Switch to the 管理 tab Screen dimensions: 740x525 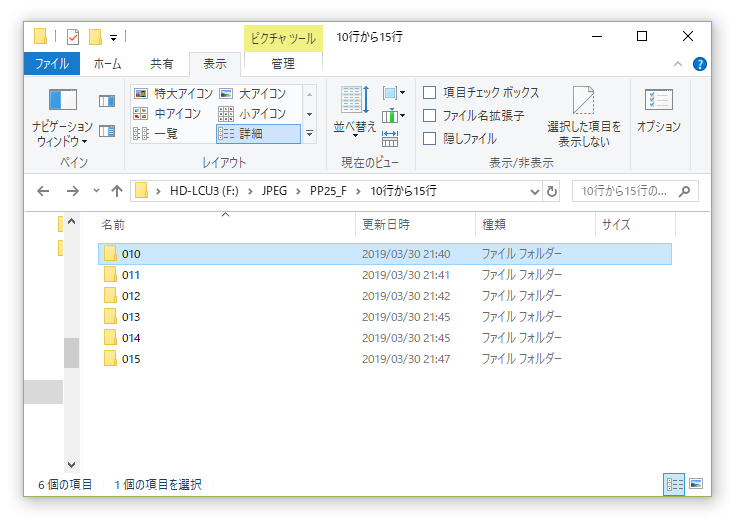283,64
